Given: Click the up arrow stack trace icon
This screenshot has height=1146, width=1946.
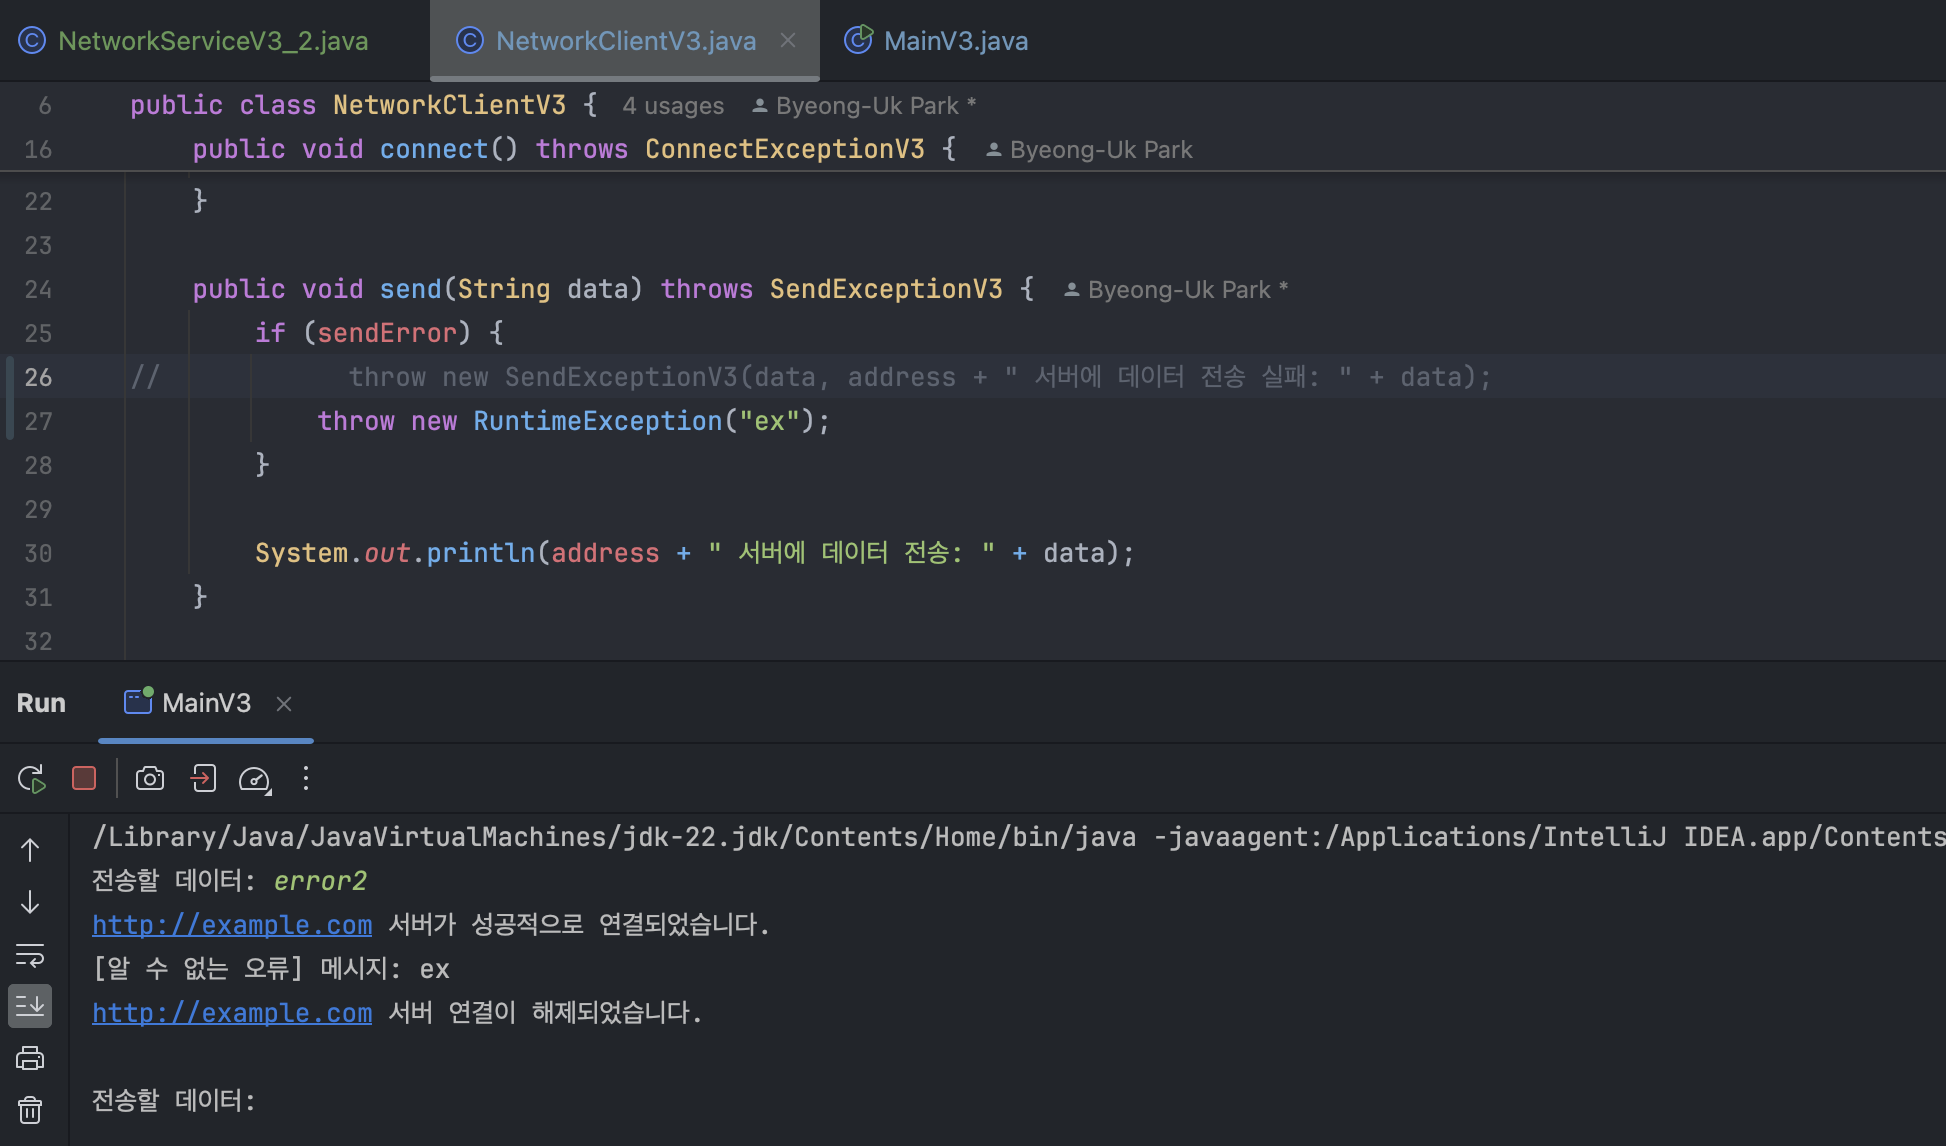Looking at the screenshot, I should (x=30, y=850).
